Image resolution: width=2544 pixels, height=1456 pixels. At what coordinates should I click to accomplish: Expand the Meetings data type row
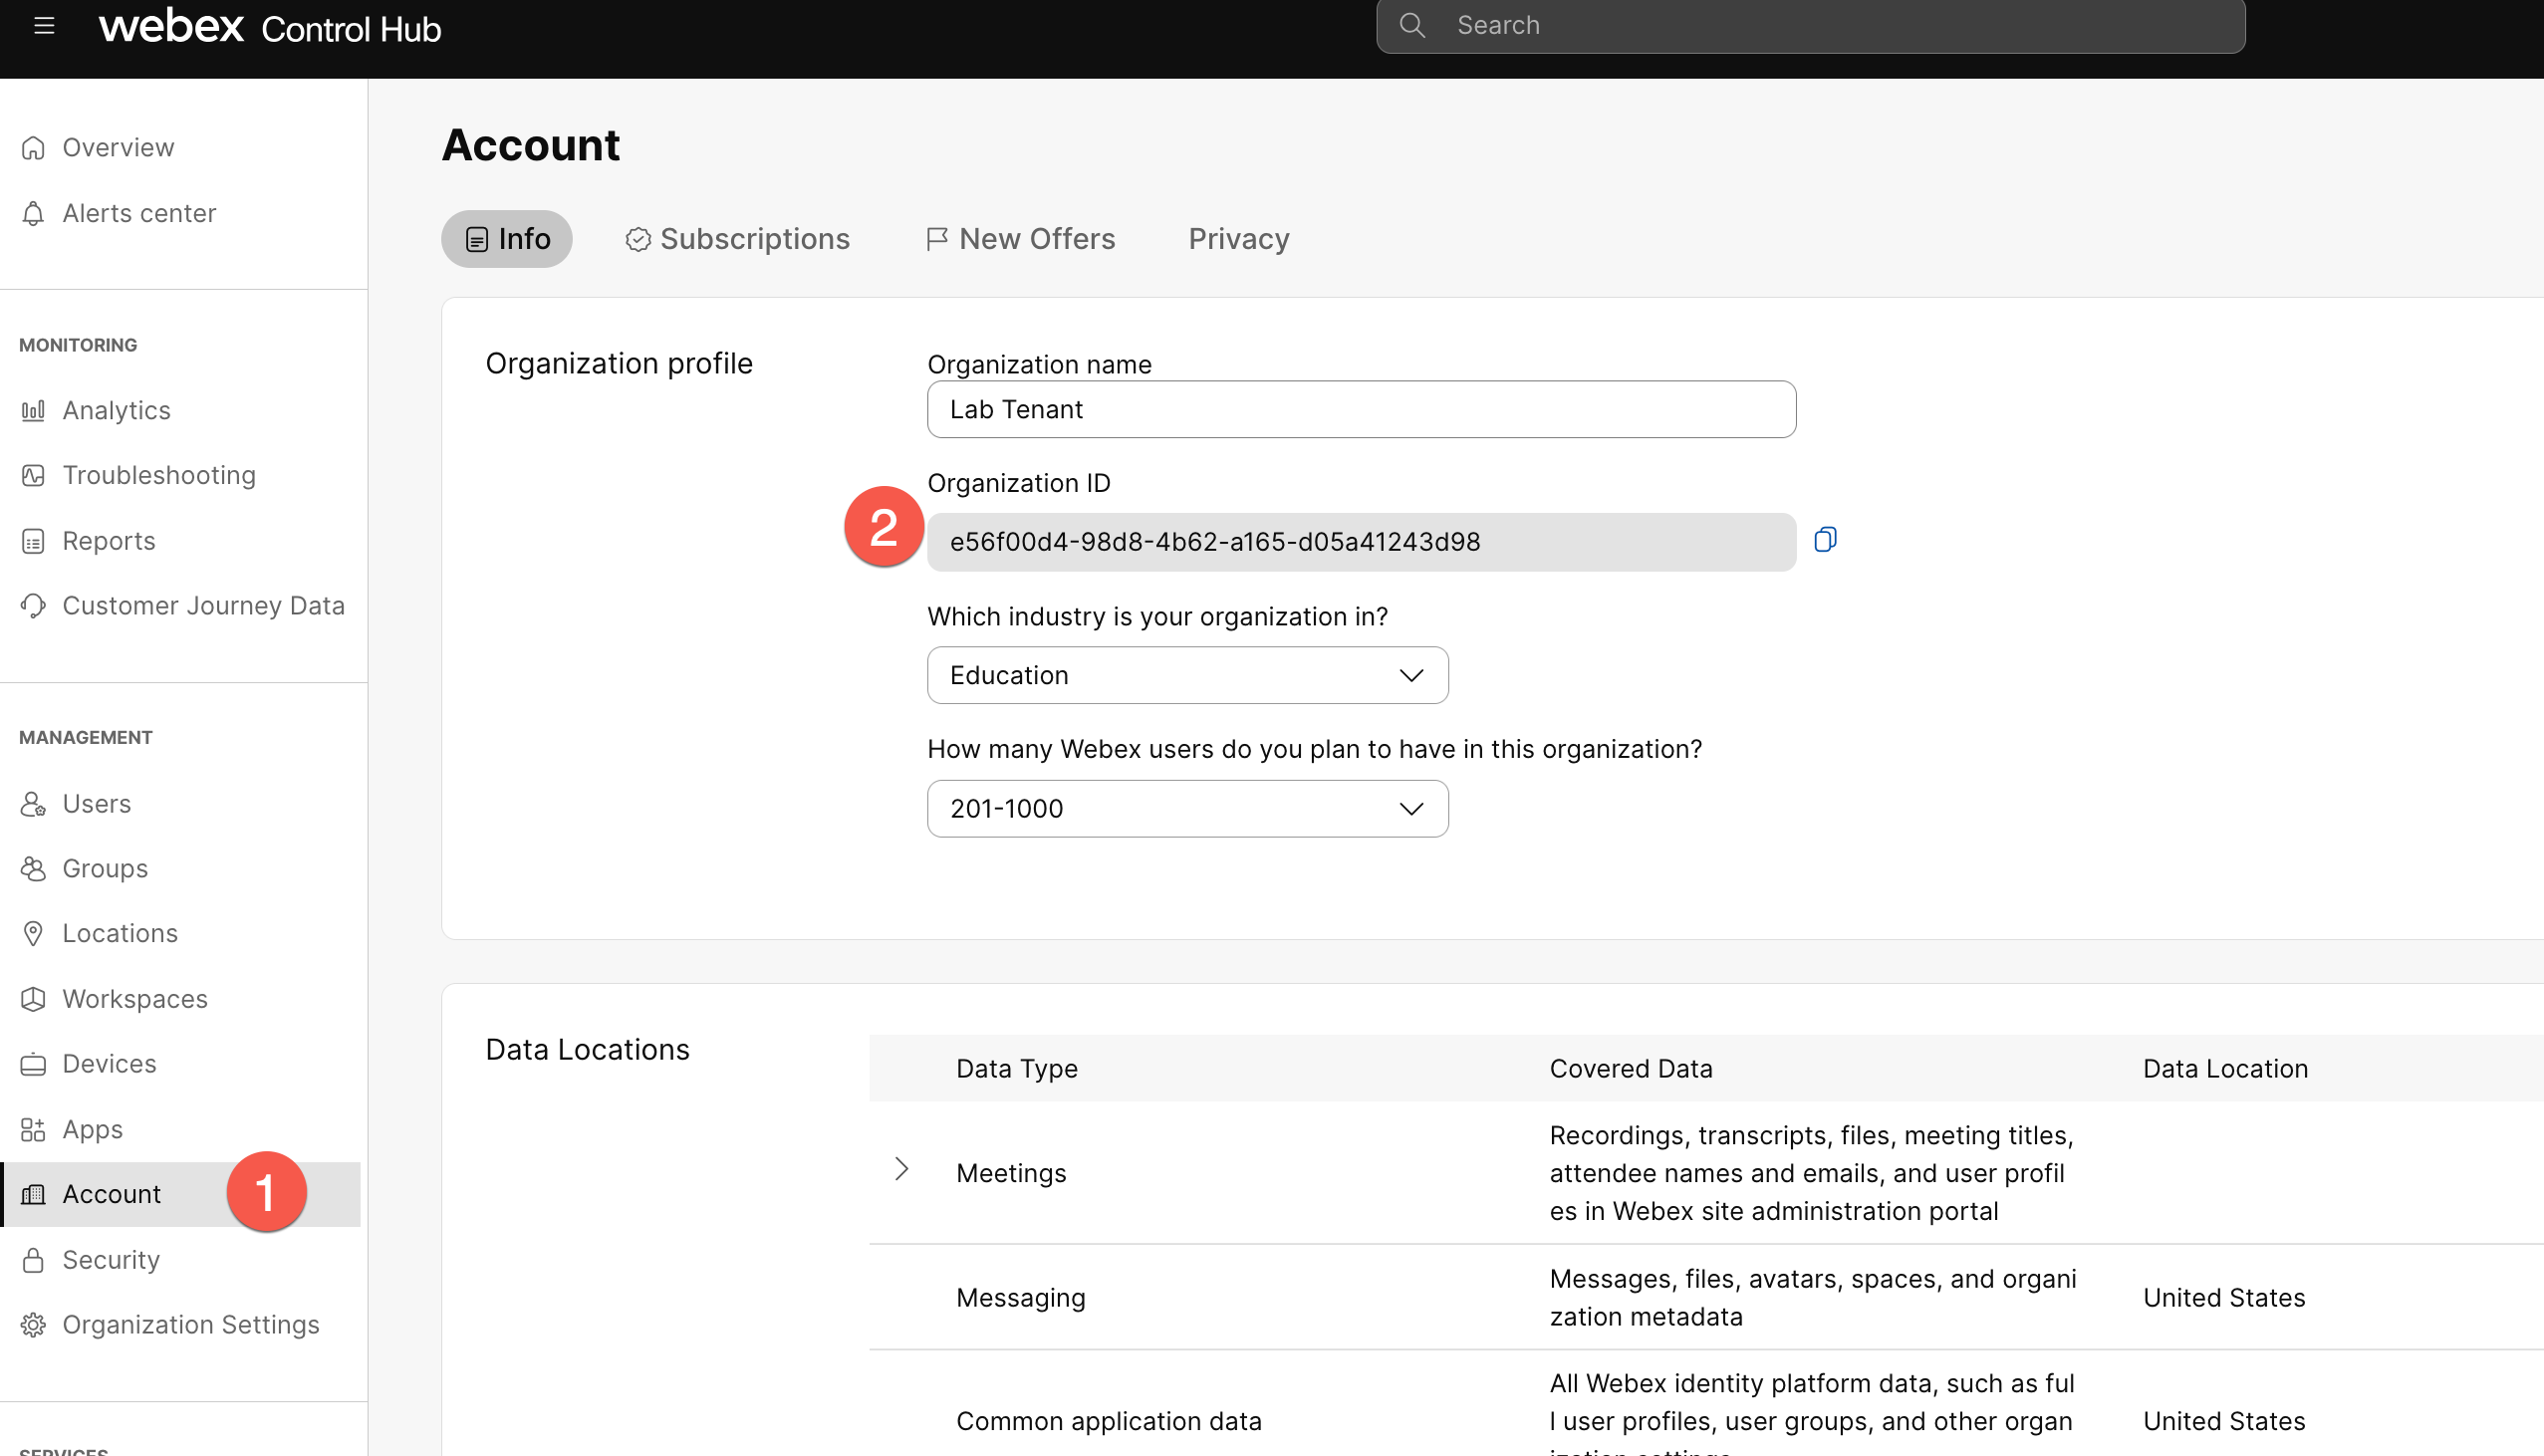901,1169
